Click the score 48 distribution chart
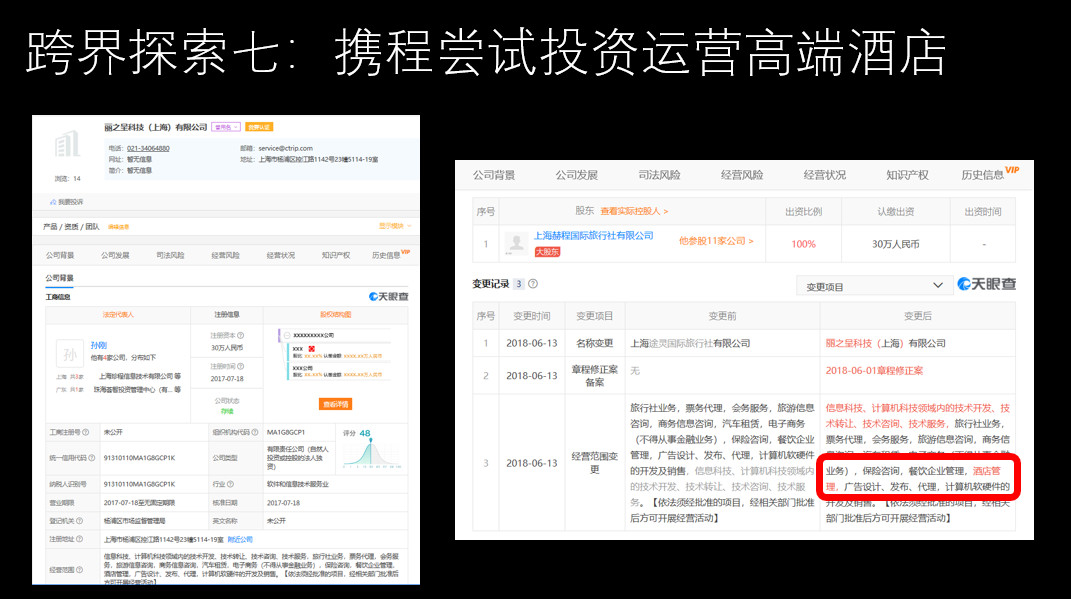Image resolution: width=1071 pixels, height=599 pixels. point(372,451)
